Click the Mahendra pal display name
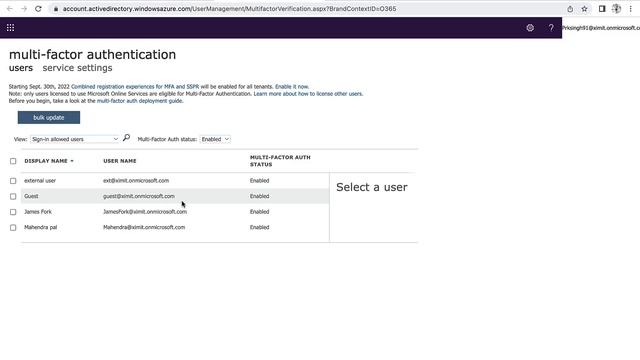The height and width of the screenshot is (360, 640). point(40,227)
